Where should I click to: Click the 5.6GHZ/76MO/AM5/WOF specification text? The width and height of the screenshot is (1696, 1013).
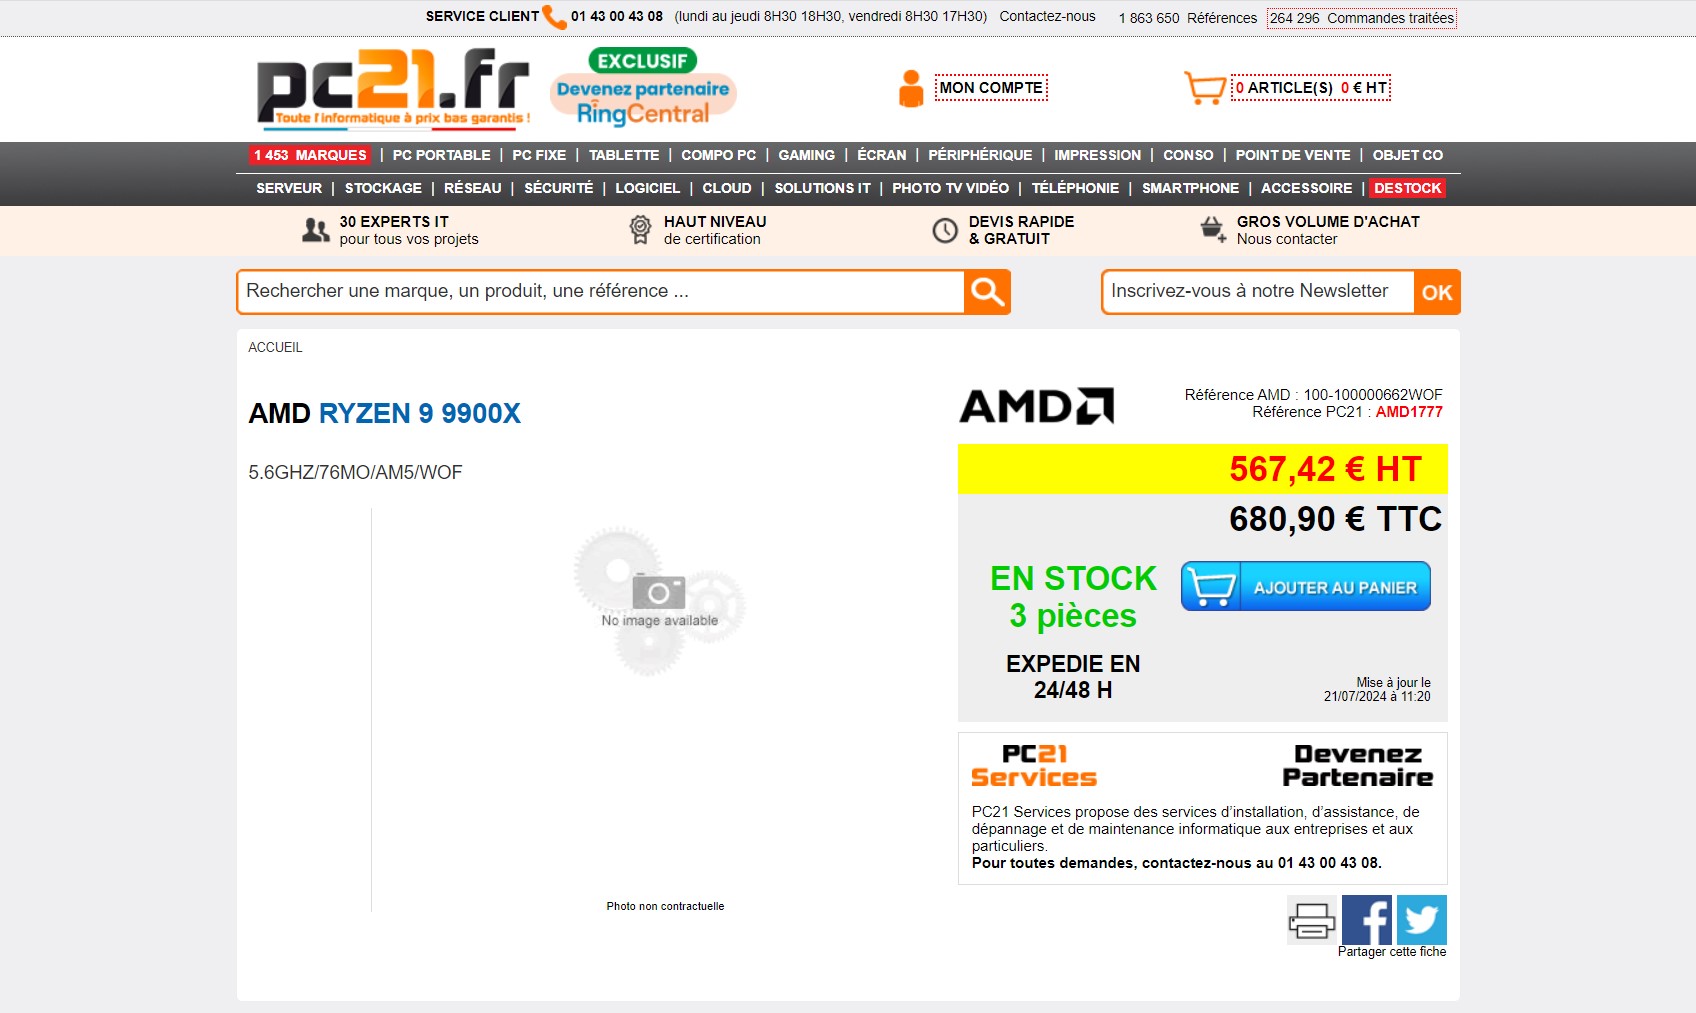[x=355, y=472]
